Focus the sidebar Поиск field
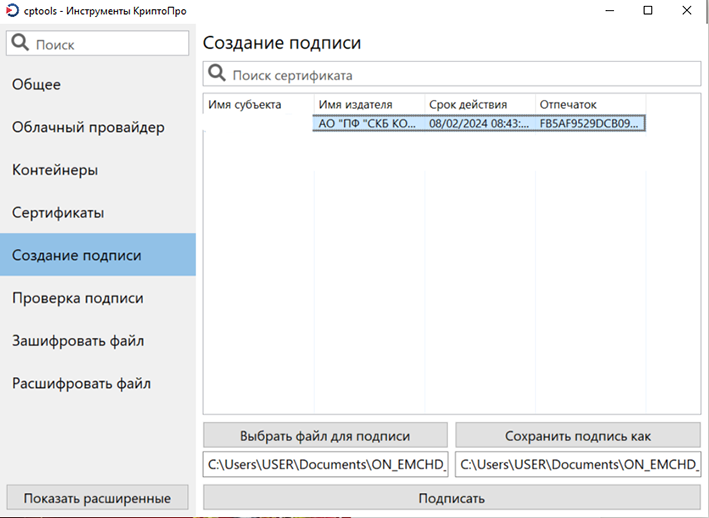709x518 pixels. pyautogui.click(x=98, y=43)
